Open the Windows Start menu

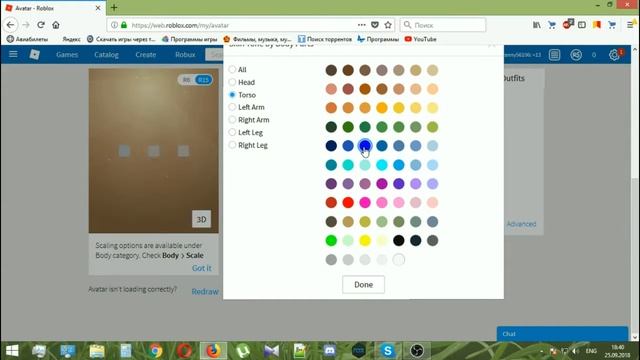12,351
